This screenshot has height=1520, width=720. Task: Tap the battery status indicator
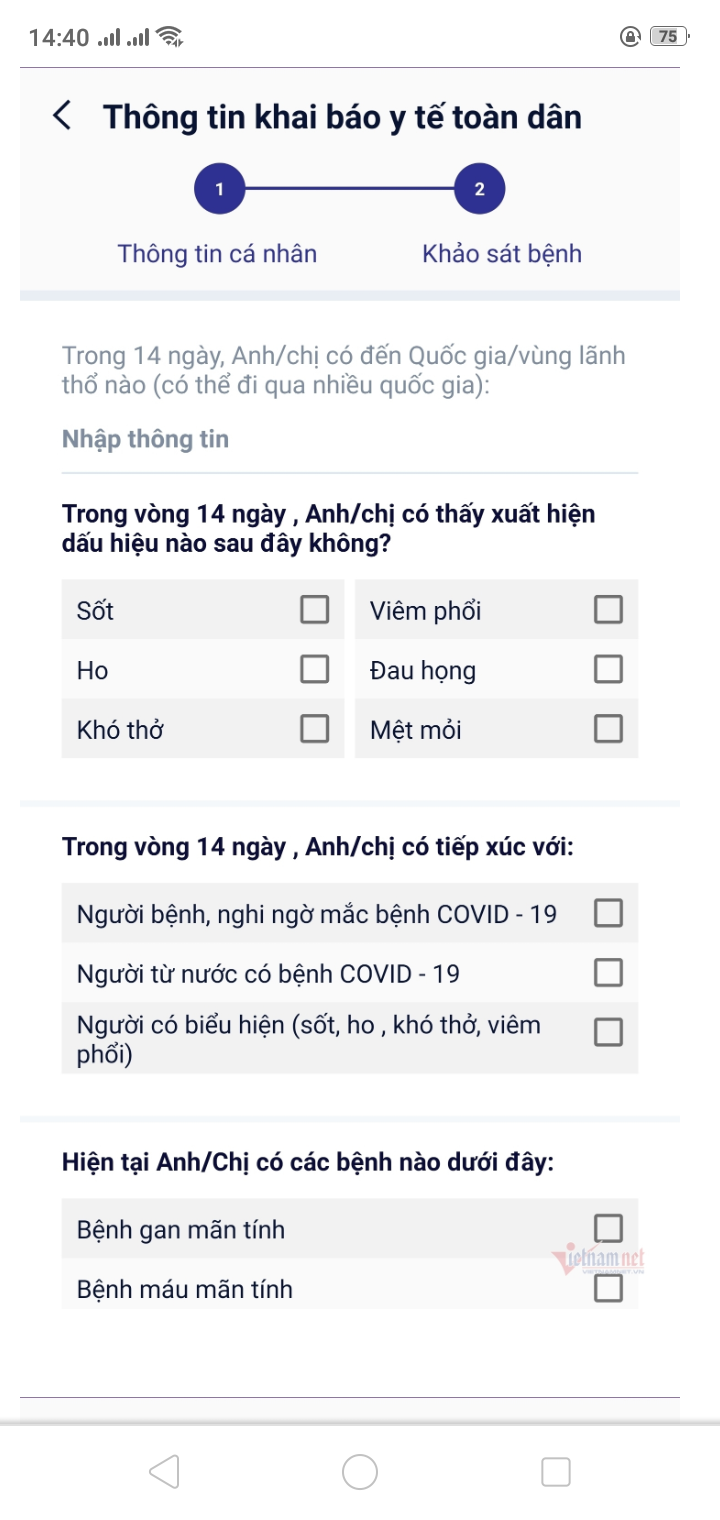(x=668, y=37)
